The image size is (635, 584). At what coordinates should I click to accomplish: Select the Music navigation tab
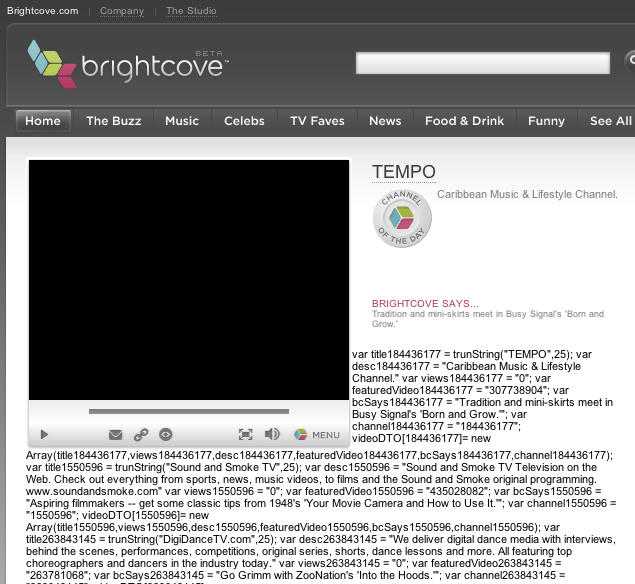tap(182, 121)
